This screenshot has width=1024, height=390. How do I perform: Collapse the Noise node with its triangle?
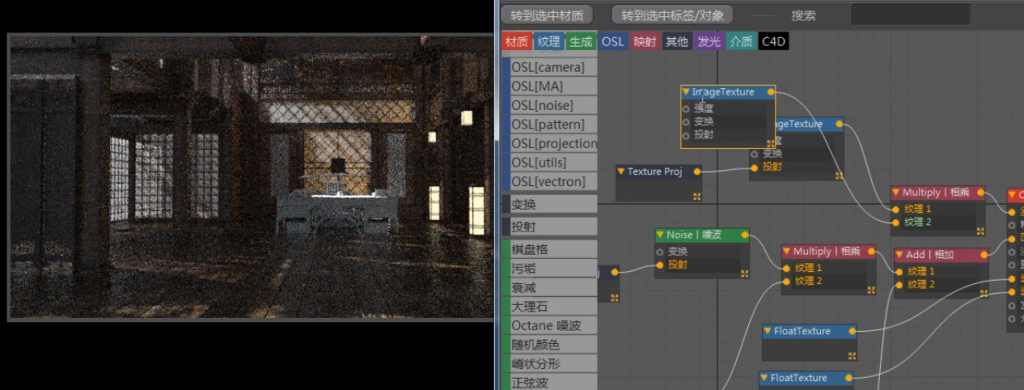click(x=660, y=235)
